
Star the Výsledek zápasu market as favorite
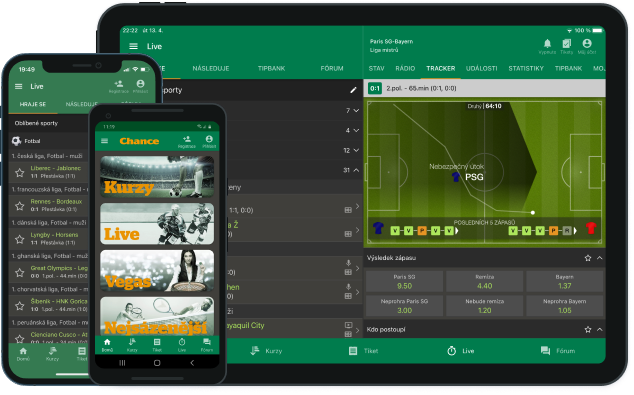pyautogui.click(x=588, y=258)
